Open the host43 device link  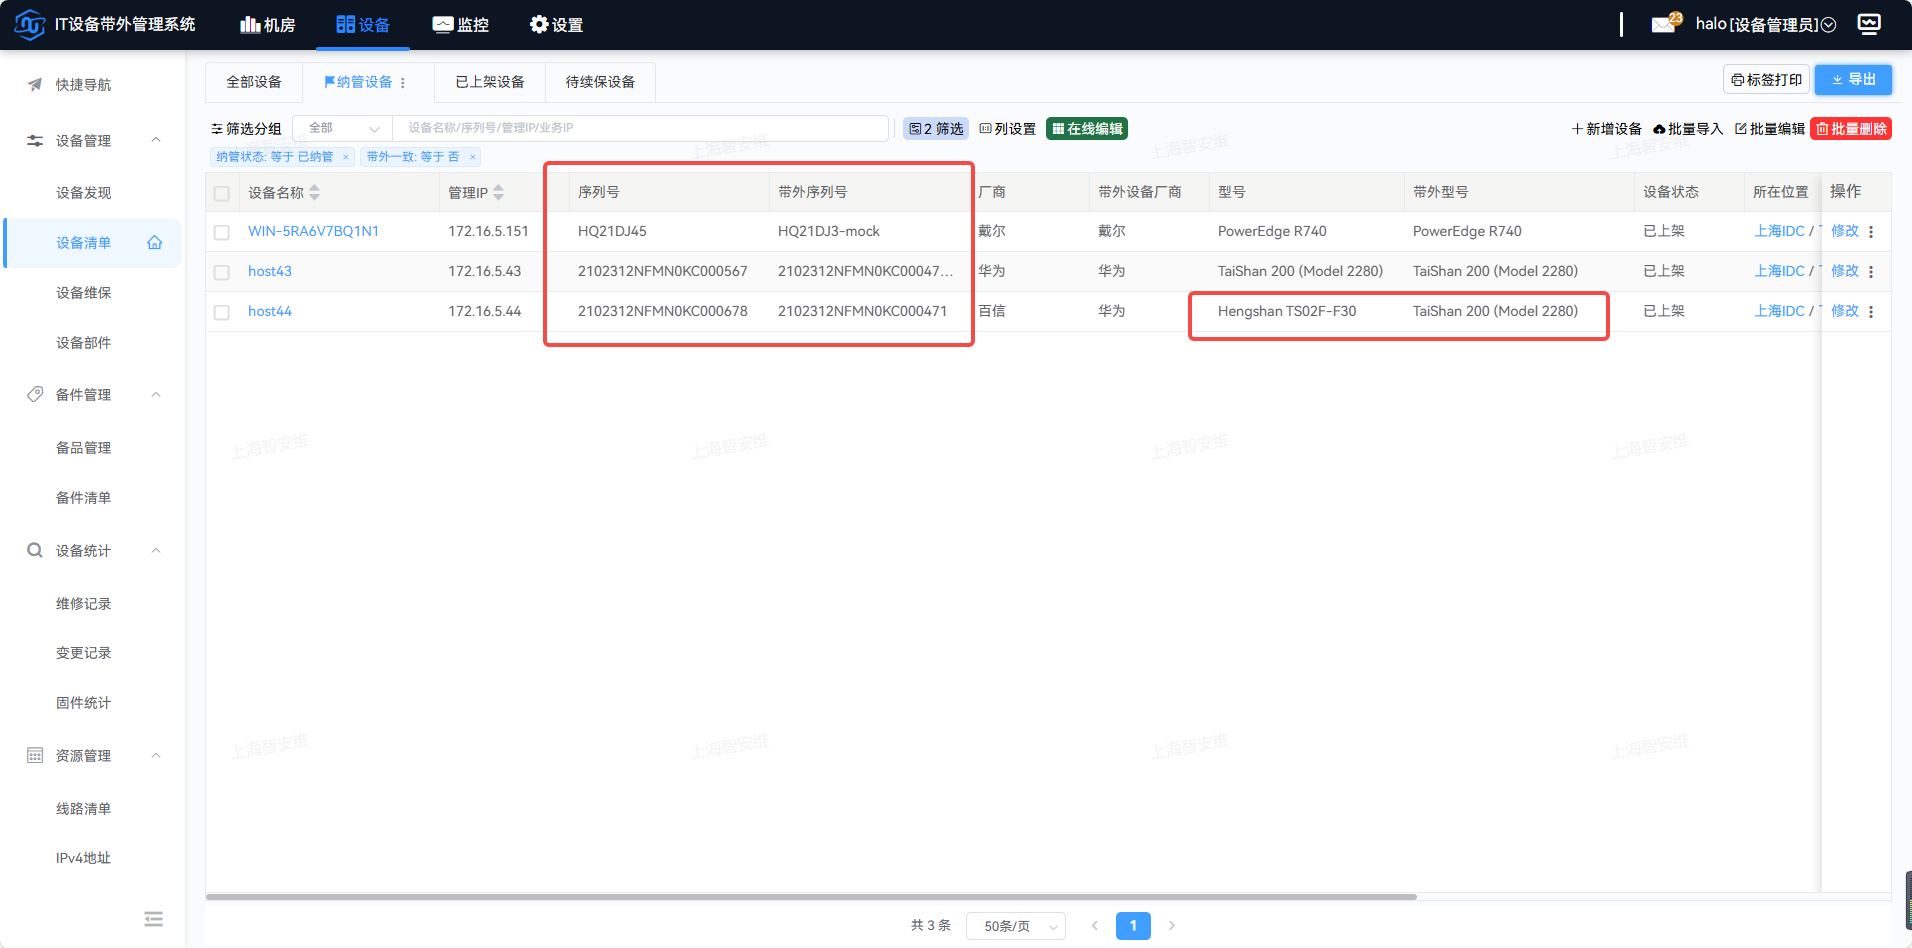click(270, 271)
